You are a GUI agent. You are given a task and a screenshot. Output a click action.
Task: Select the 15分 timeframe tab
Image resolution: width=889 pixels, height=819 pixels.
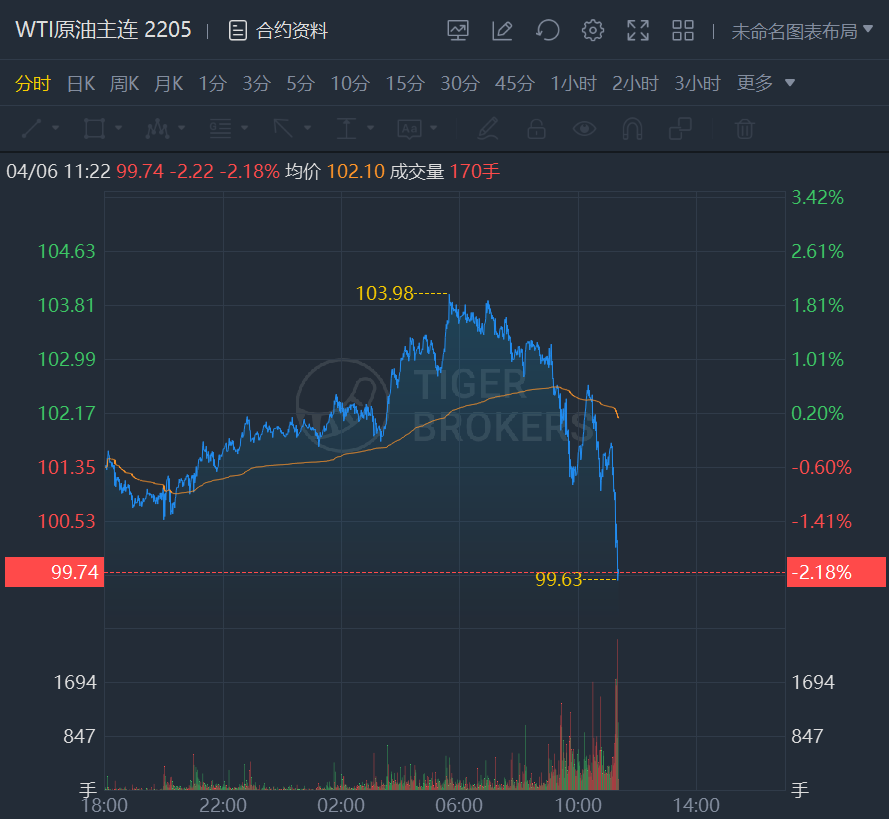[x=405, y=83]
